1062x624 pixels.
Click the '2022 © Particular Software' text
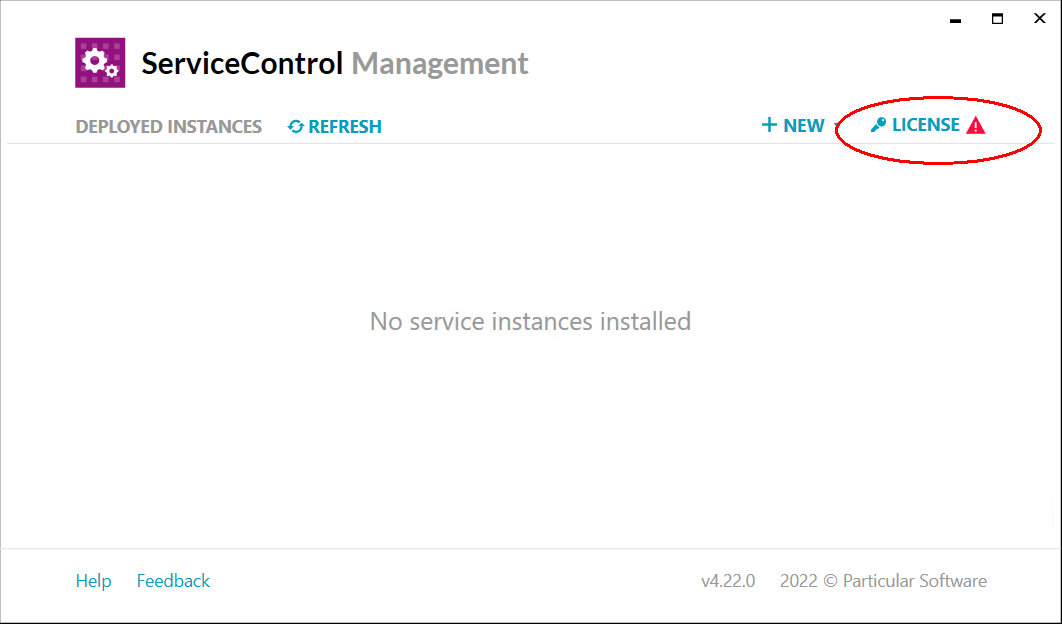883,581
